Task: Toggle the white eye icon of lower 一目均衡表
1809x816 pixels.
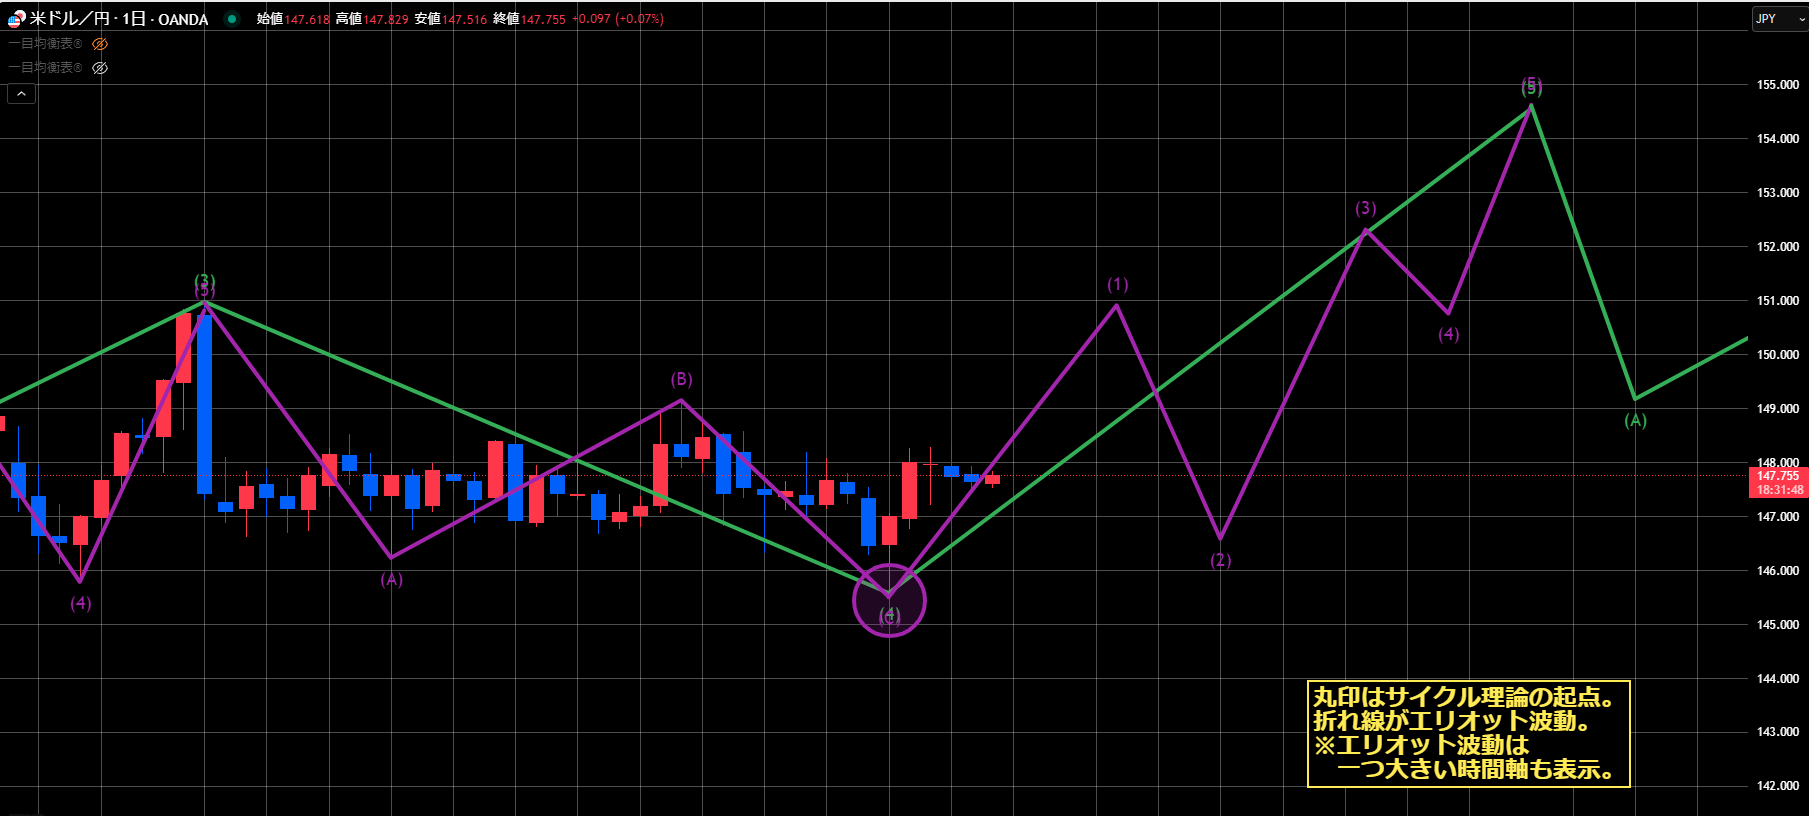Action: [x=100, y=68]
